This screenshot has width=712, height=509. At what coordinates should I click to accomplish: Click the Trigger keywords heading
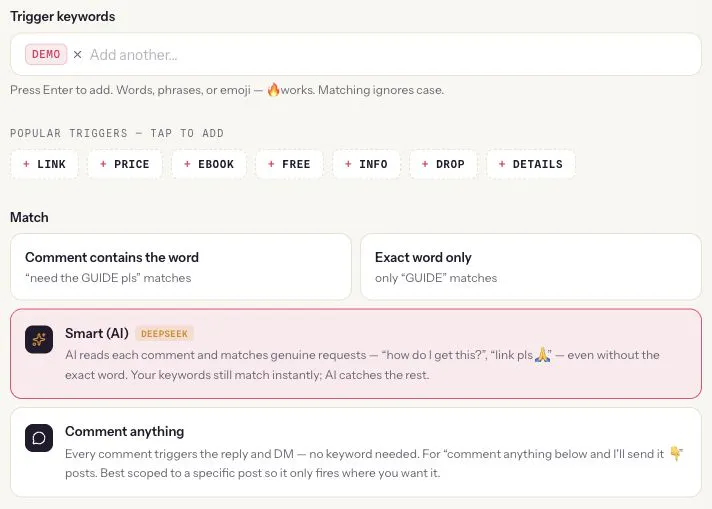coord(63,16)
